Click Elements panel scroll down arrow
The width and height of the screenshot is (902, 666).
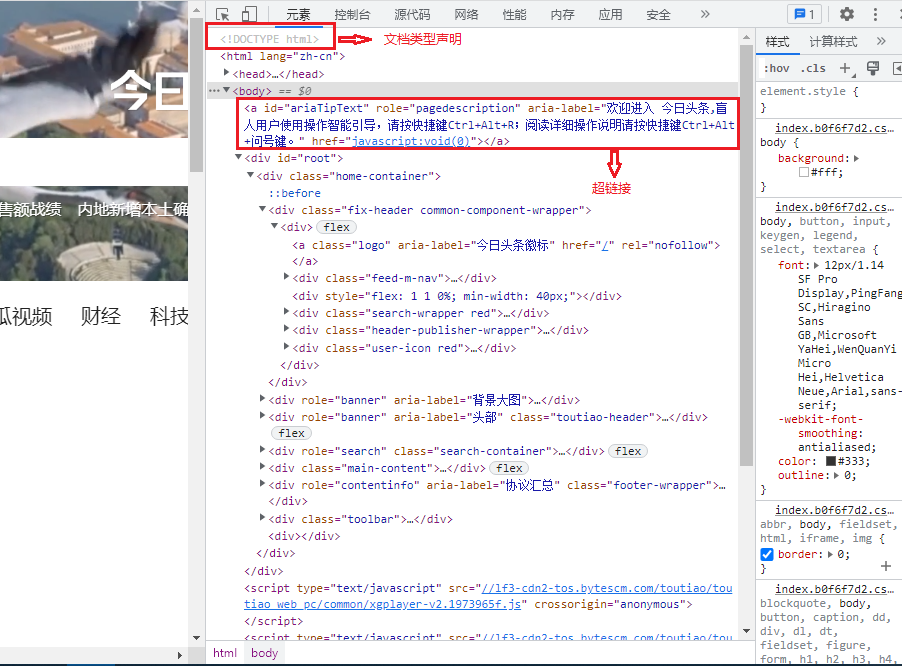[746, 631]
